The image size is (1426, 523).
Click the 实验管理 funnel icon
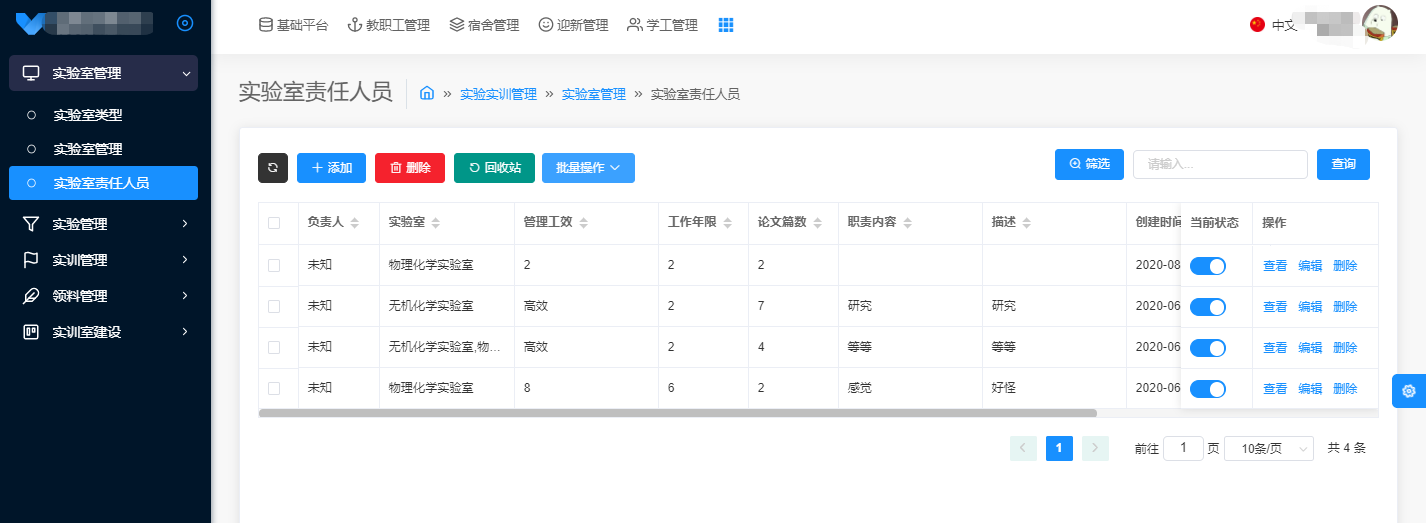coord(31,224)
